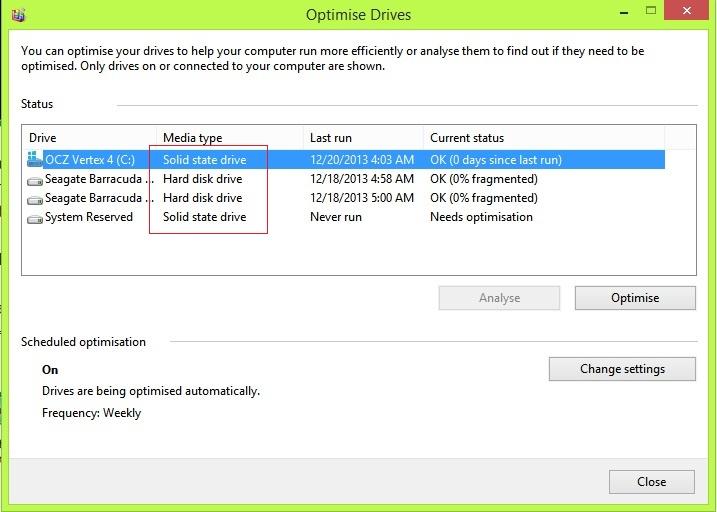
Task: Click last run '12/18/2013 4:58 AM'
Action: [362, 179]
